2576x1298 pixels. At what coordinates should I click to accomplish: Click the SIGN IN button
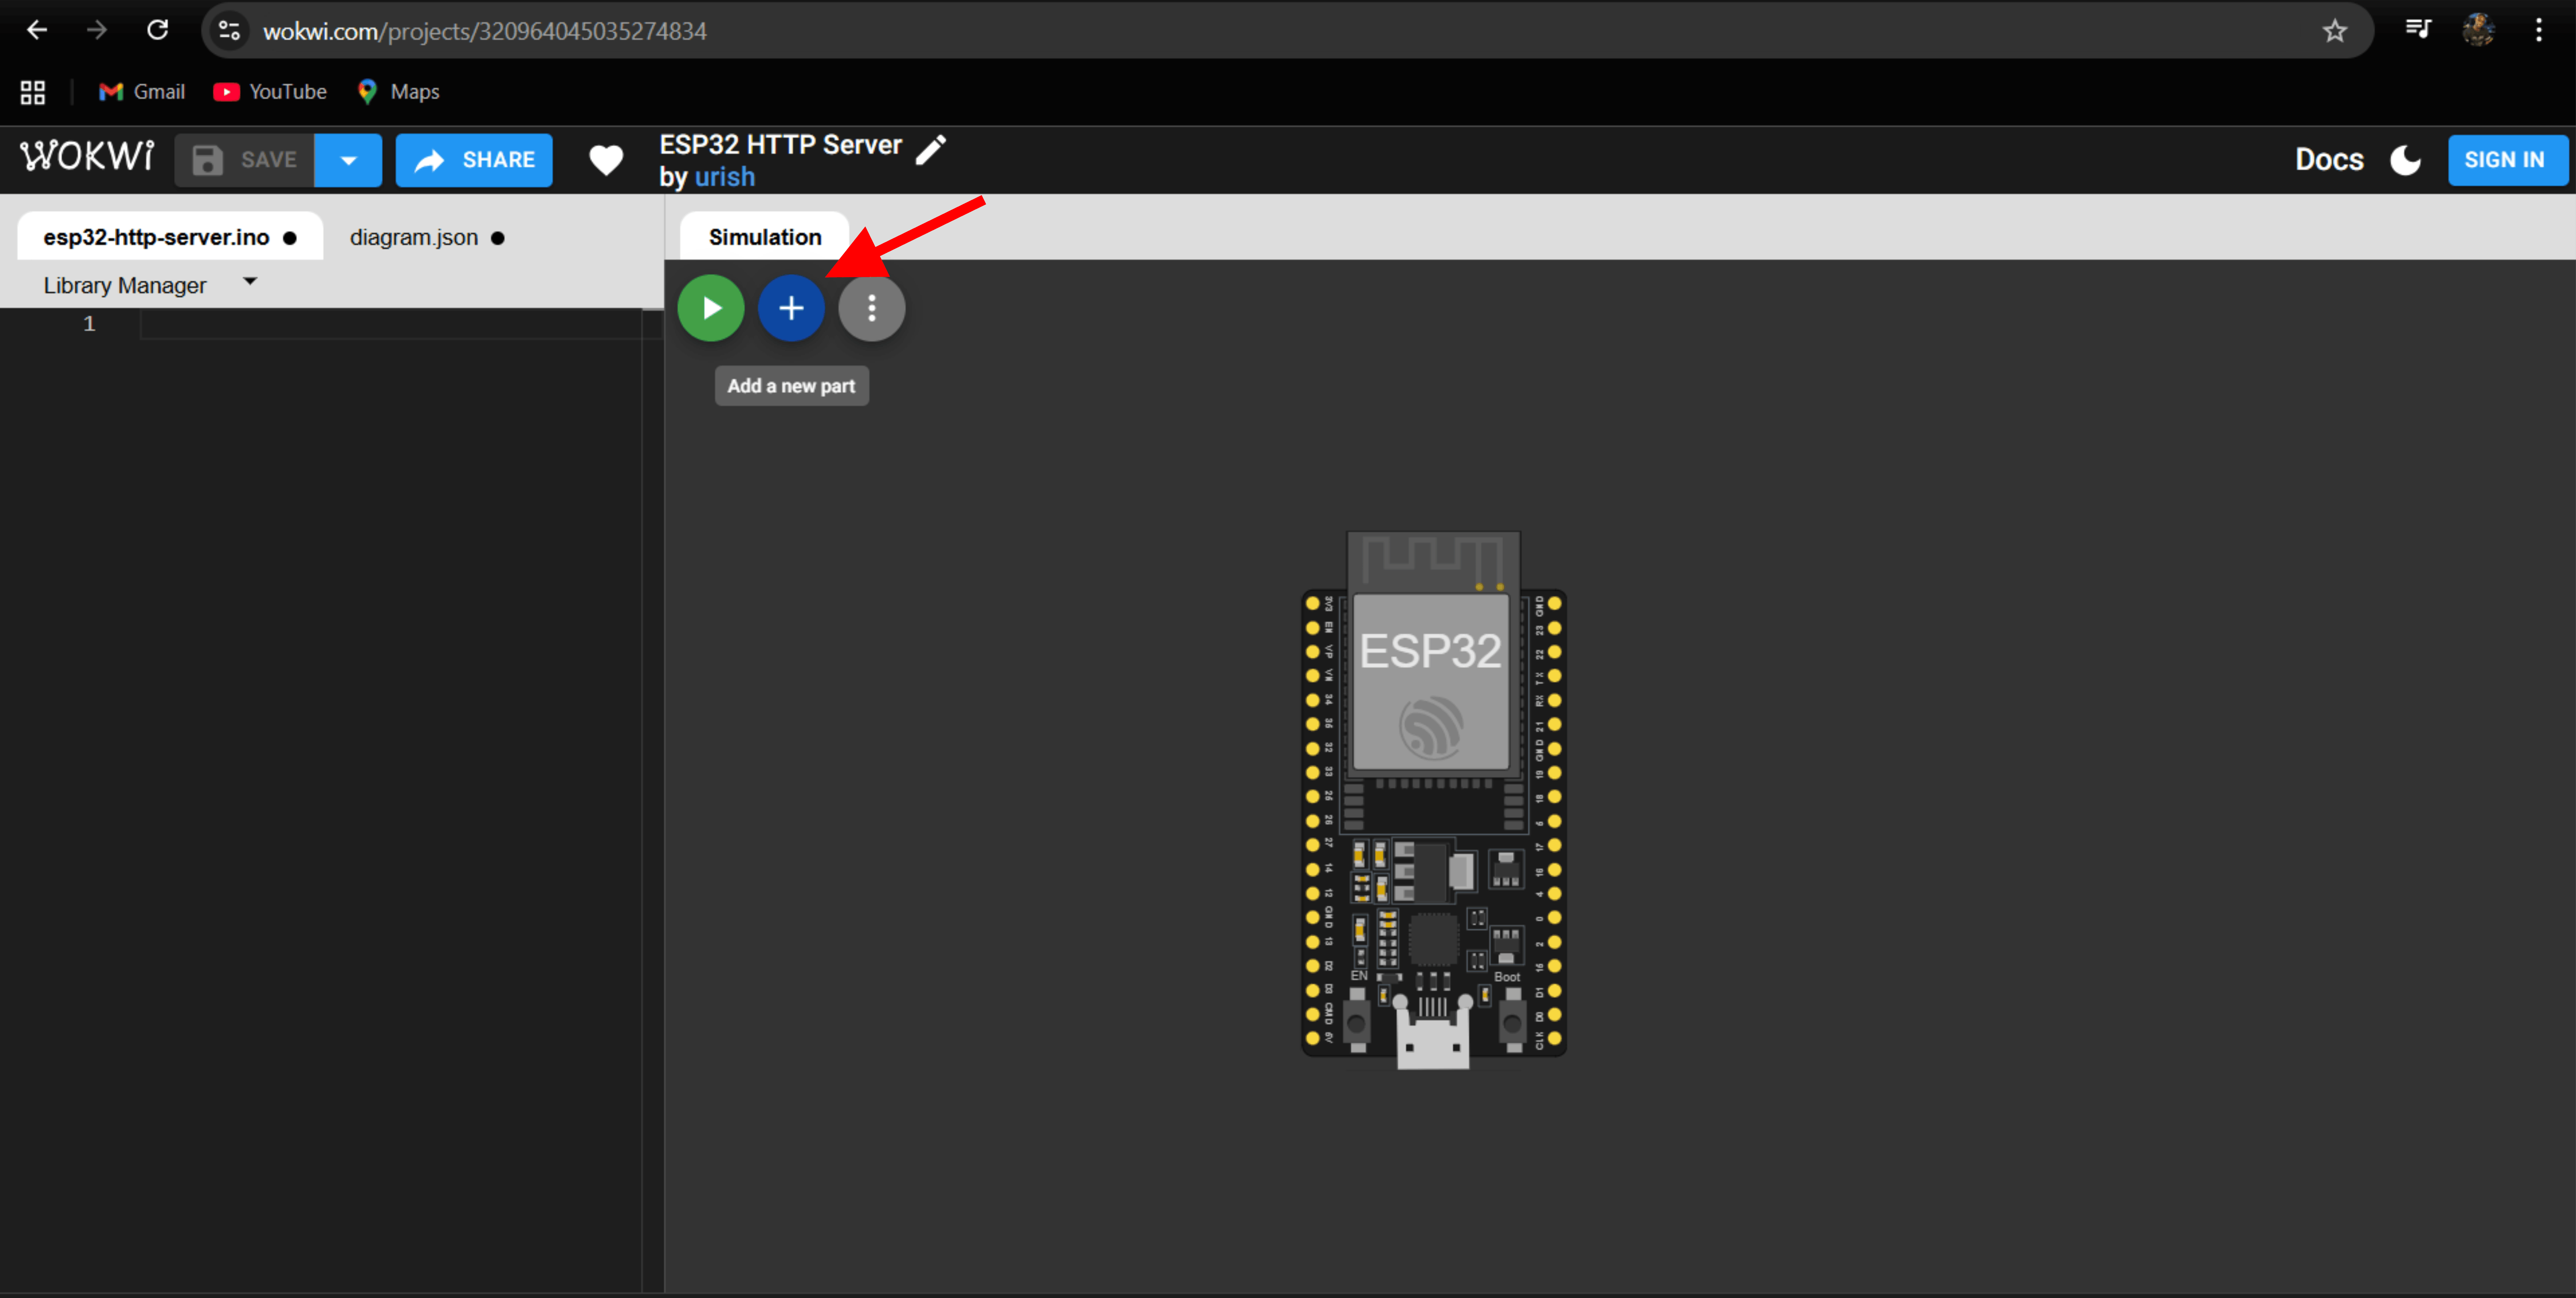click(x=2504, y=160)
